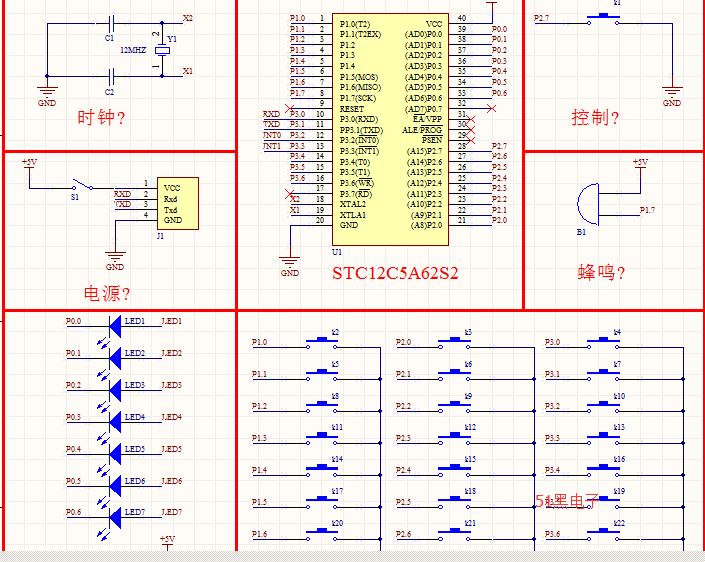The image size is (705, 562).
Task: Click No ERC cross on pin 17
Action: [290, 194]
